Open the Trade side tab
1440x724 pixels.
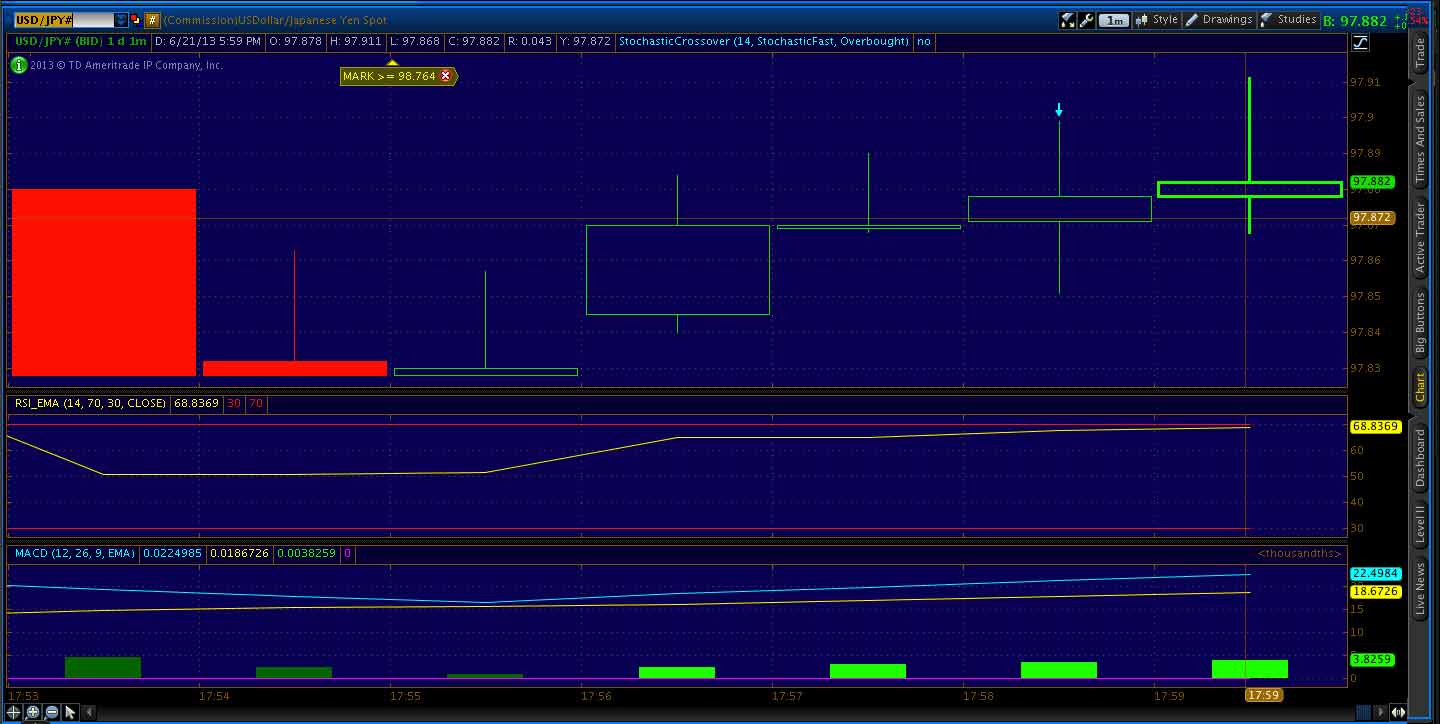pos(1419,53)
